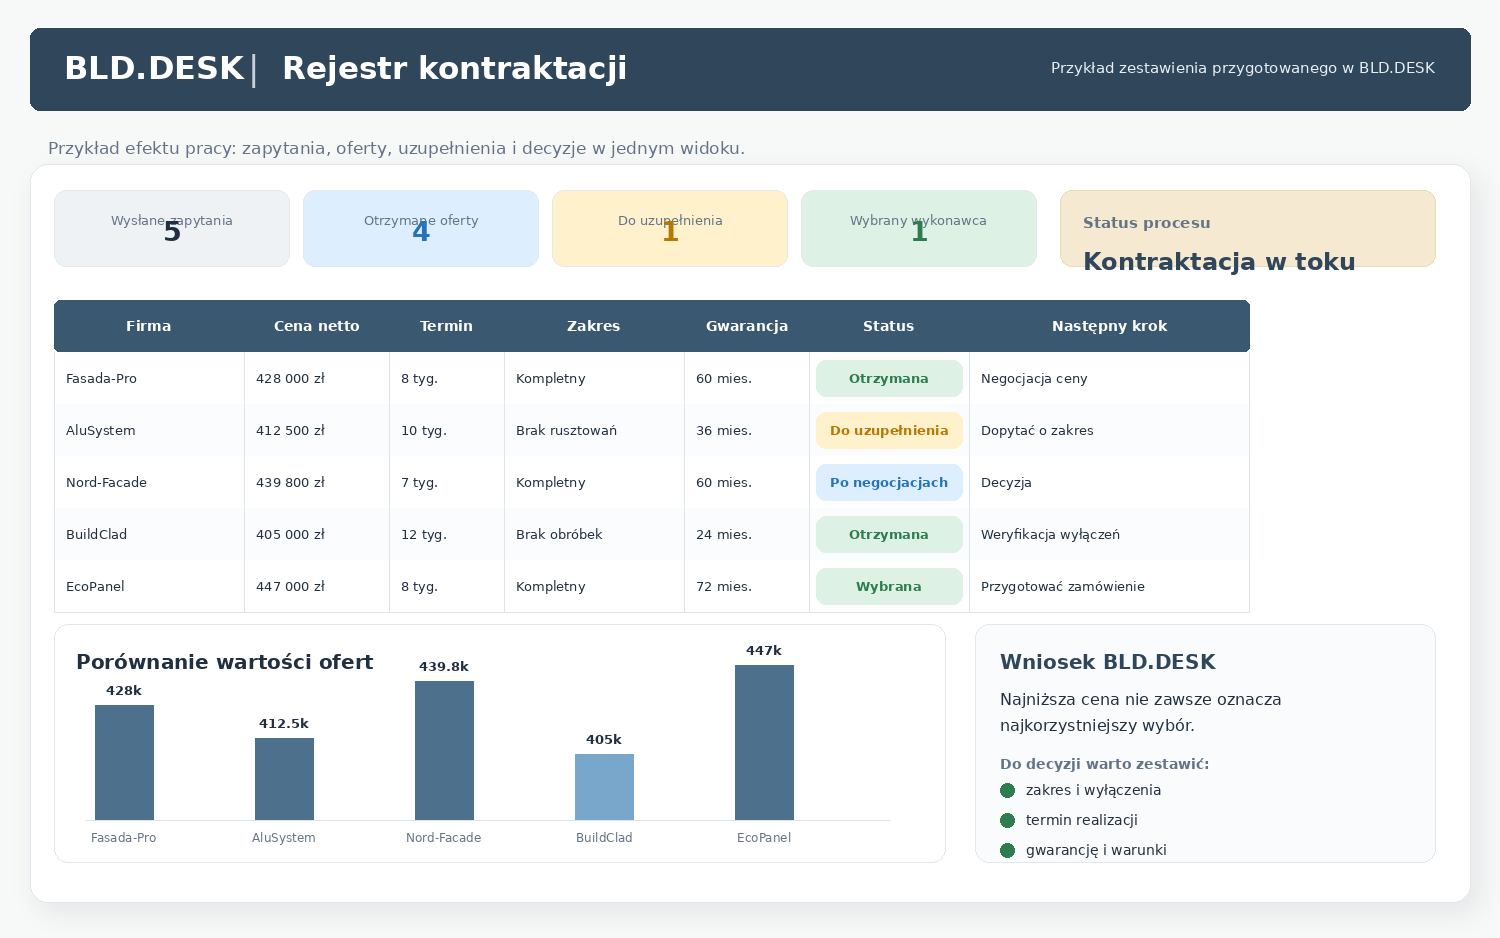Click the Nord-Facade bar in the chart
Screen dimensions: 1500x938
point(444,751)
